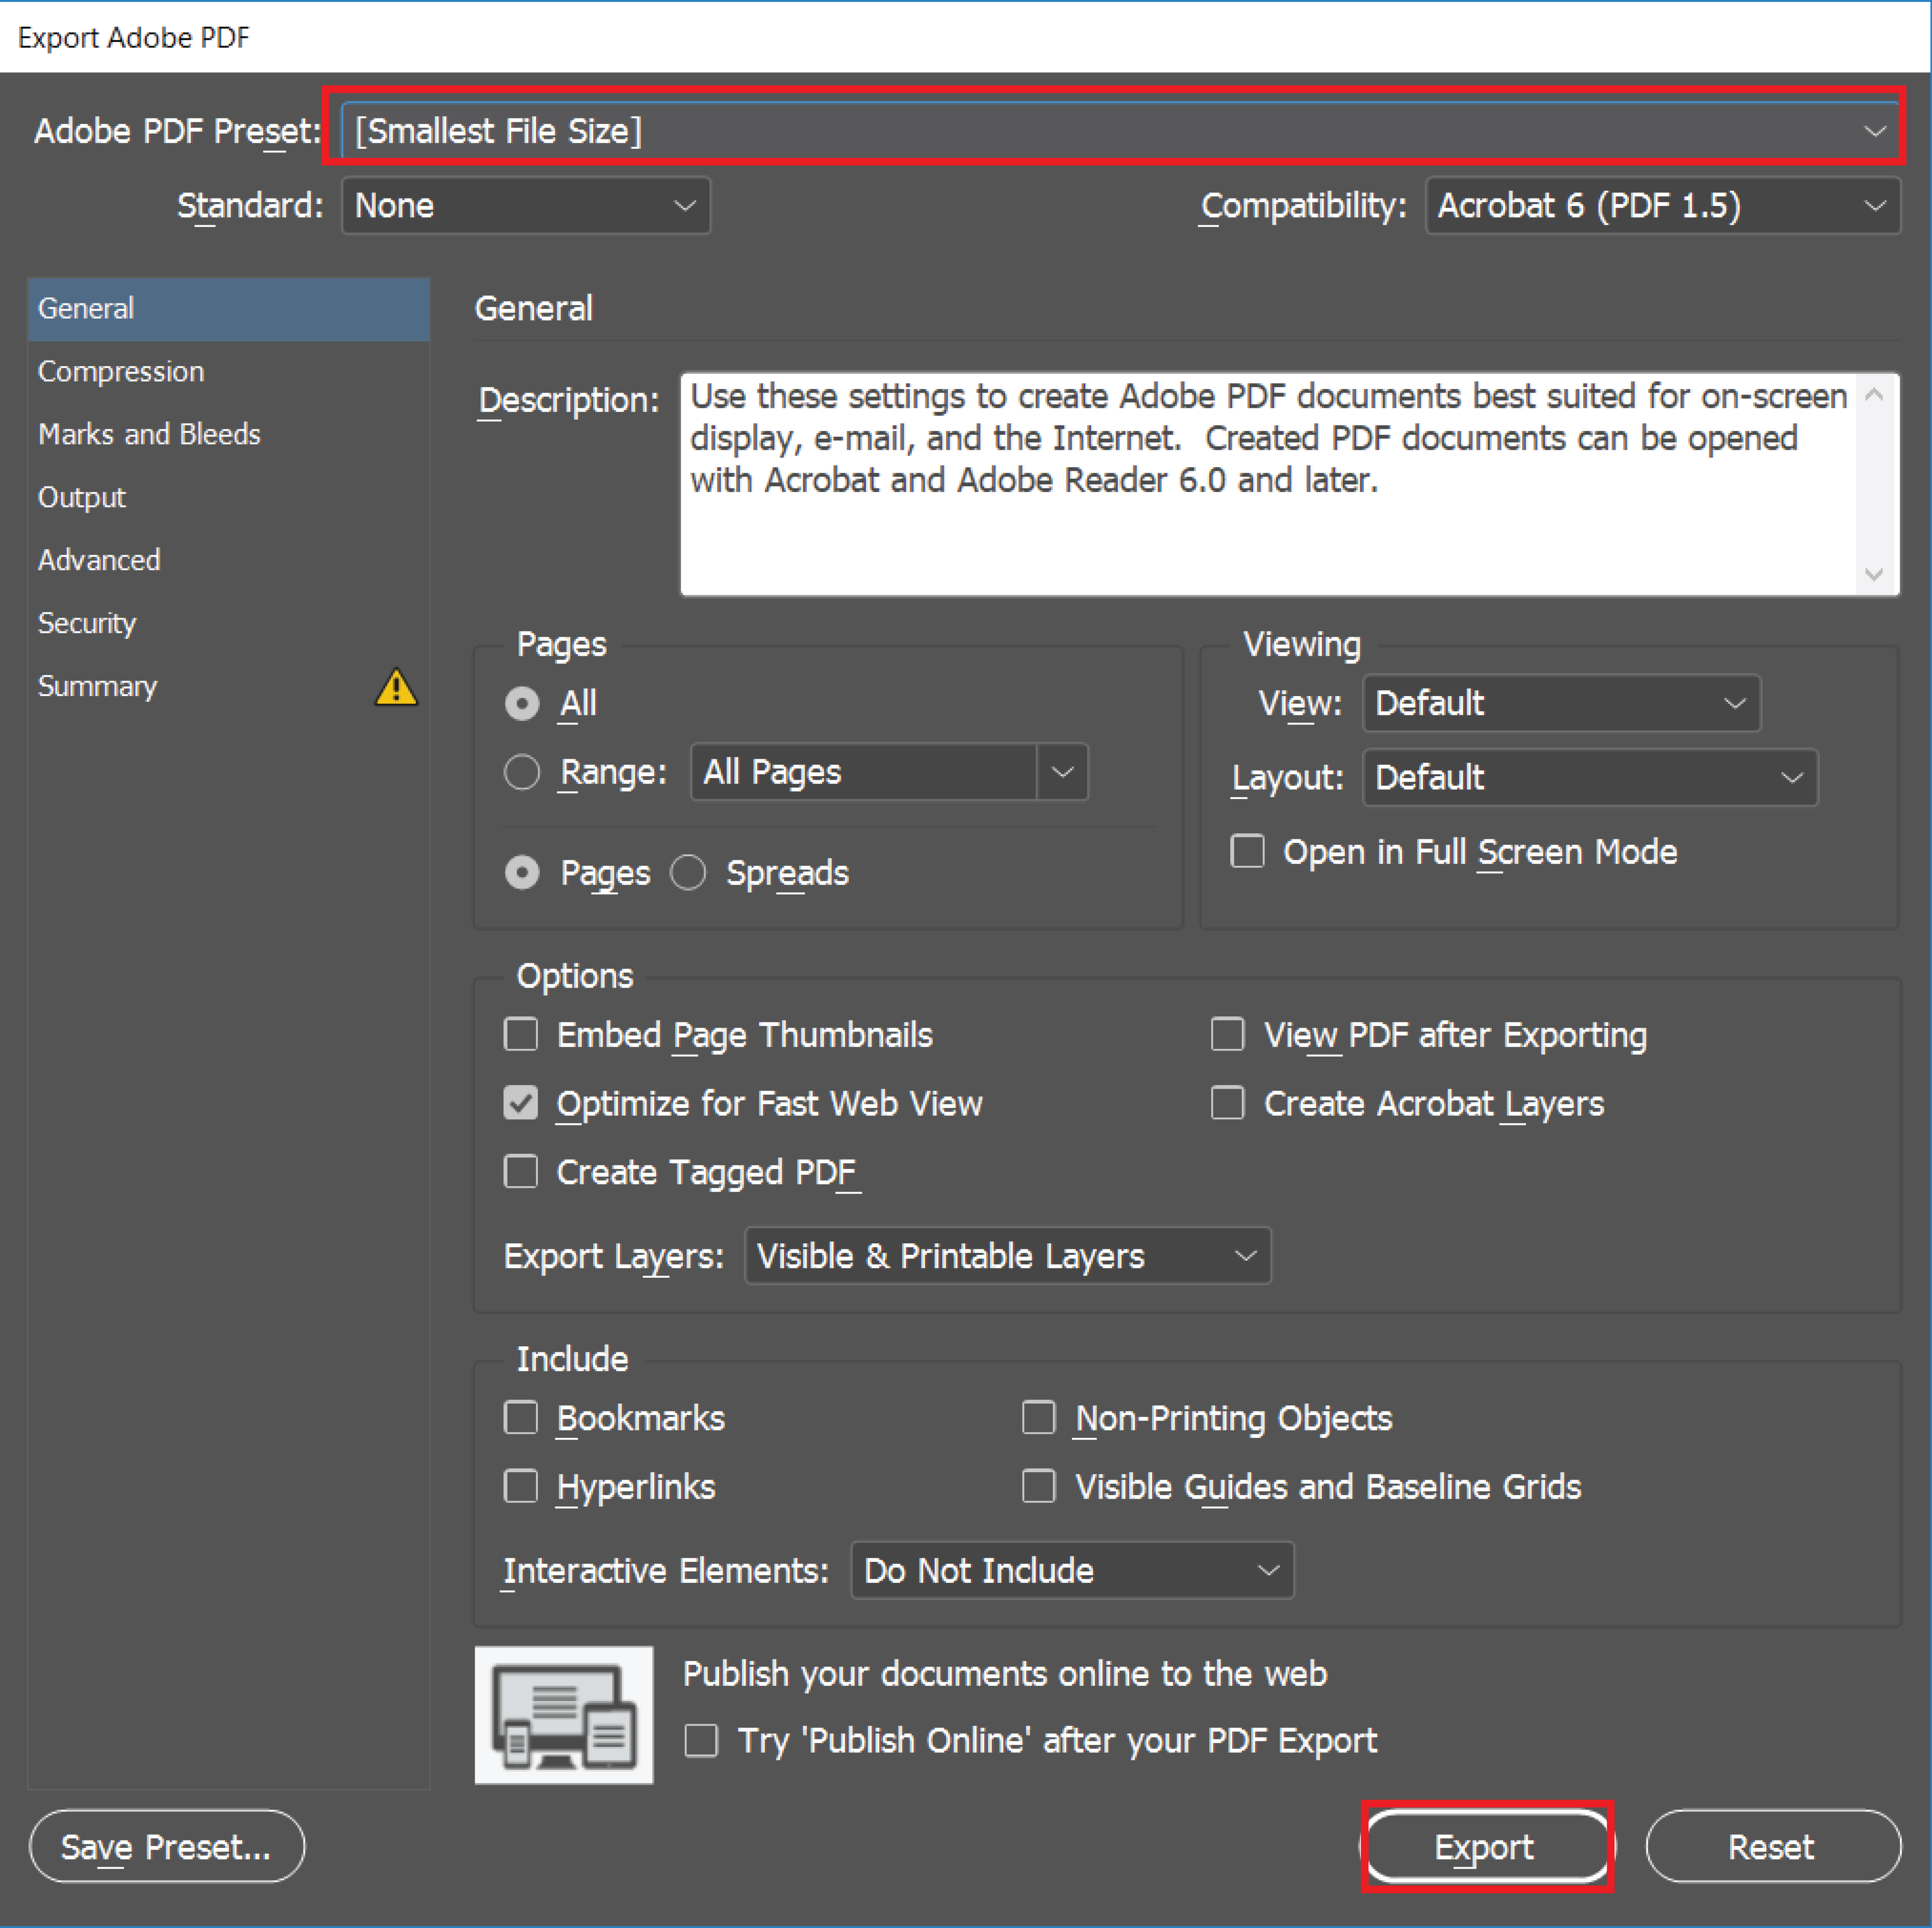Screen dimensions: 1932x1928
Task: Open Interactive Elements dropdown
Action: 1071,1570
